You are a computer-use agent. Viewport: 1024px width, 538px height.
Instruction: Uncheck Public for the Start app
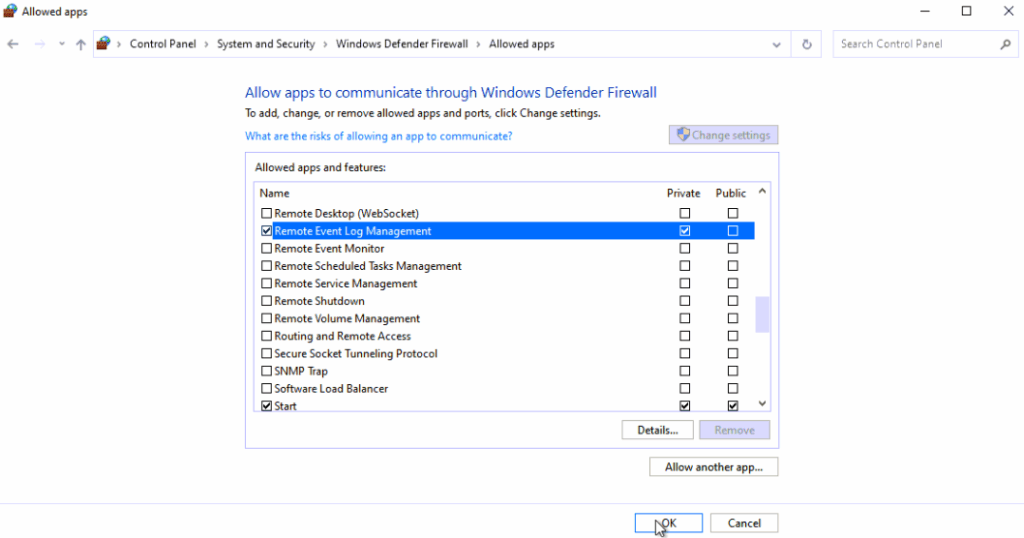coord(733,406)
